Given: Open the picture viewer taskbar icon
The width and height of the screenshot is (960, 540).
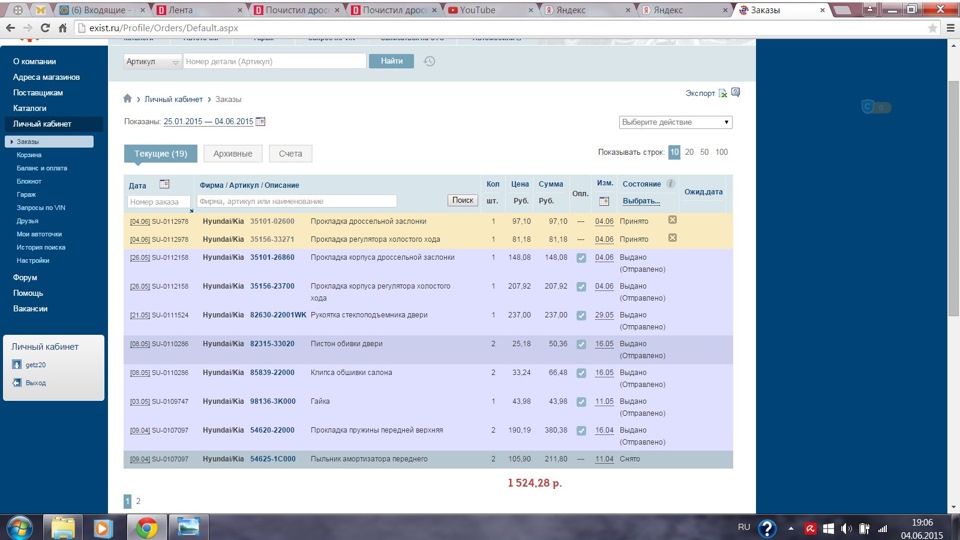Looking at the screenshot, I should pyautogui.click(x=188, y=527).
